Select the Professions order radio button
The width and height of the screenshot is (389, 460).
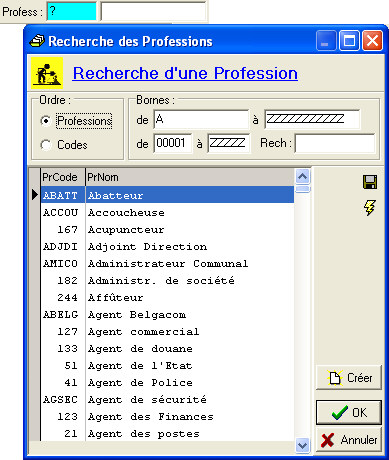(46, 121)
